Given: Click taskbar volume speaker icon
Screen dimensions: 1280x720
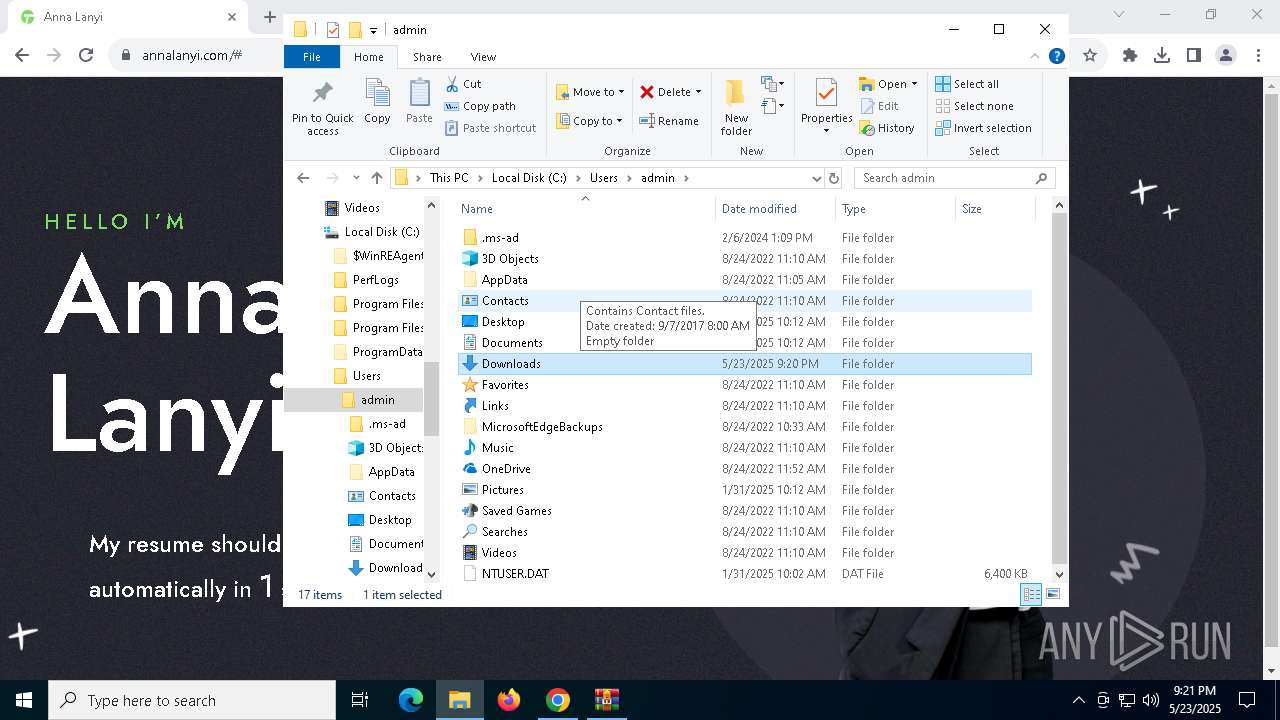Looking at the screenshot, I should 1150,700.
